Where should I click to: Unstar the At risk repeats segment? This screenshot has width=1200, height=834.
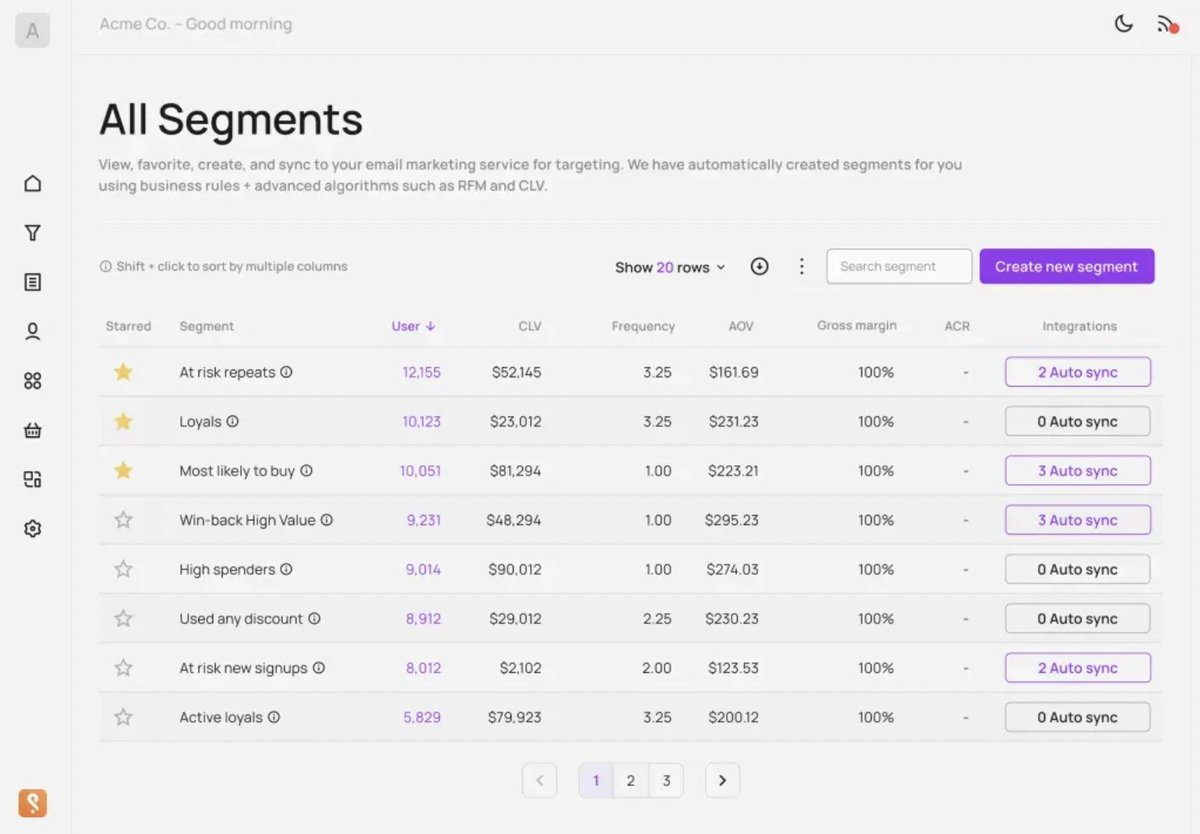123,372
